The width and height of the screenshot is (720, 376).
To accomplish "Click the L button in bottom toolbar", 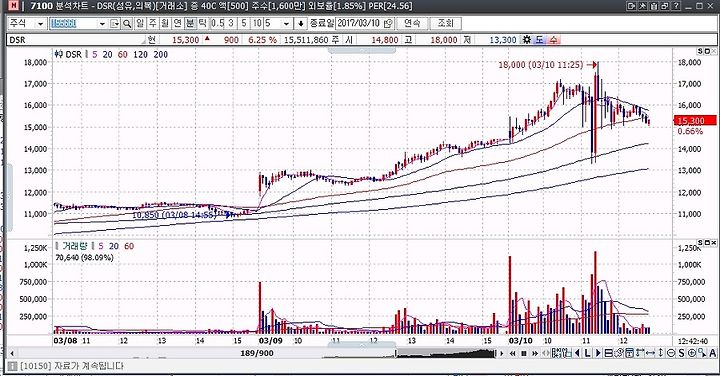I will coord(587,354).
